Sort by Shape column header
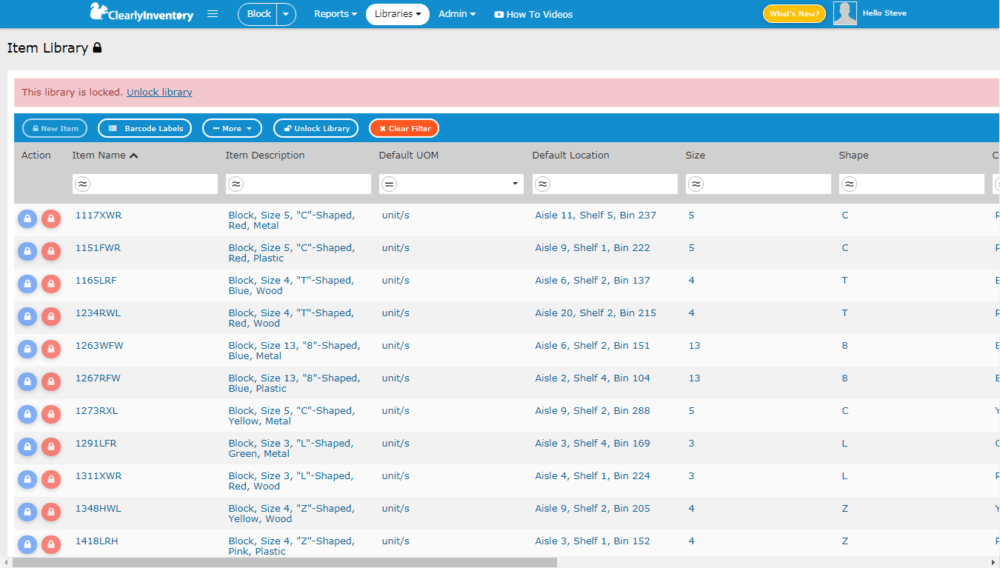 pyautogui.click(x=853, y=155)
